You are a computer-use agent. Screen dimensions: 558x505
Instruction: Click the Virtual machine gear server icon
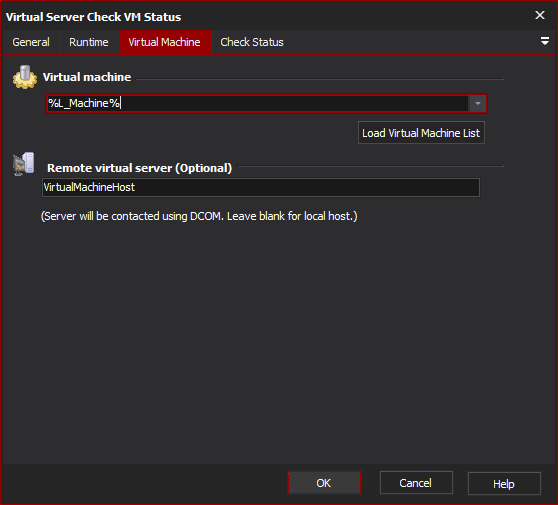25,77
